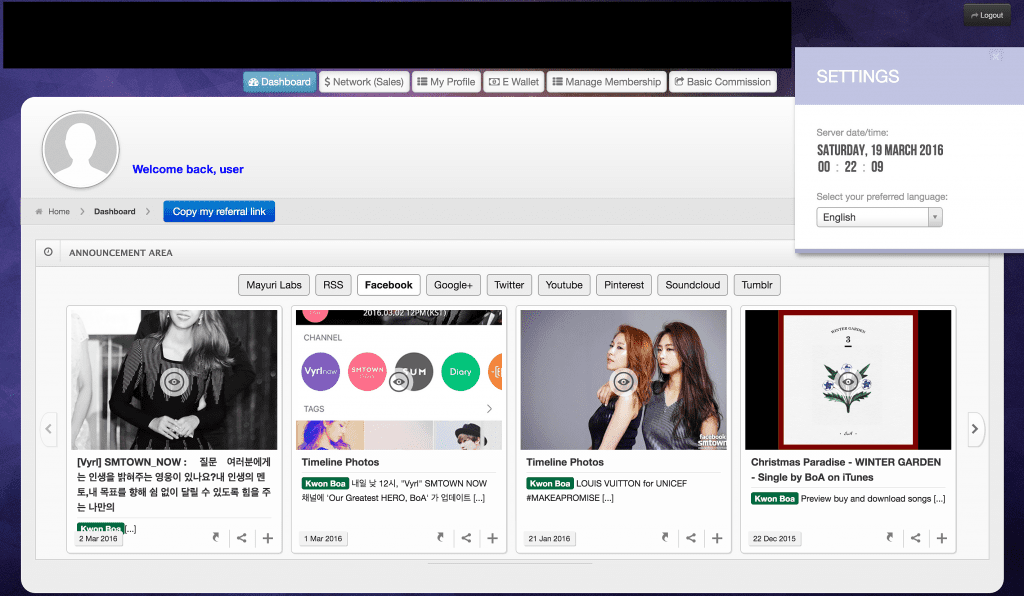Click the "ANNOUNCEMENT AREA" heading
1024x596 pixels.
point(121,253)
